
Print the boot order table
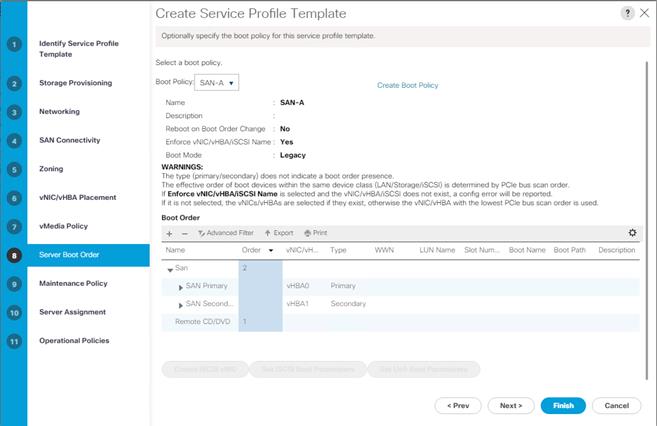[313, 232]
